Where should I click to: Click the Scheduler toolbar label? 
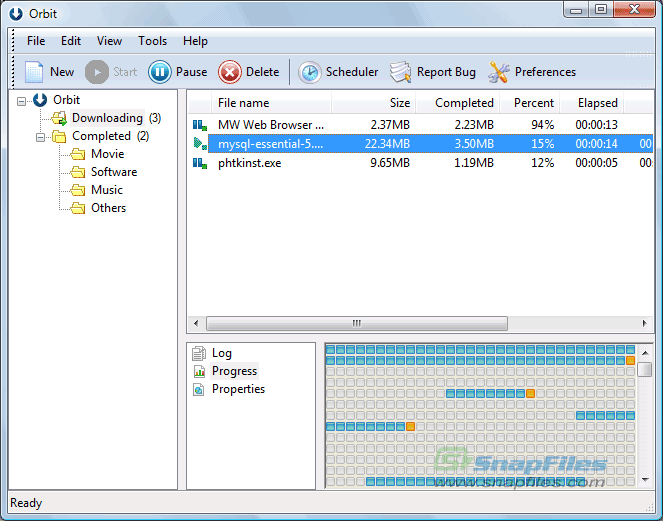352,72
